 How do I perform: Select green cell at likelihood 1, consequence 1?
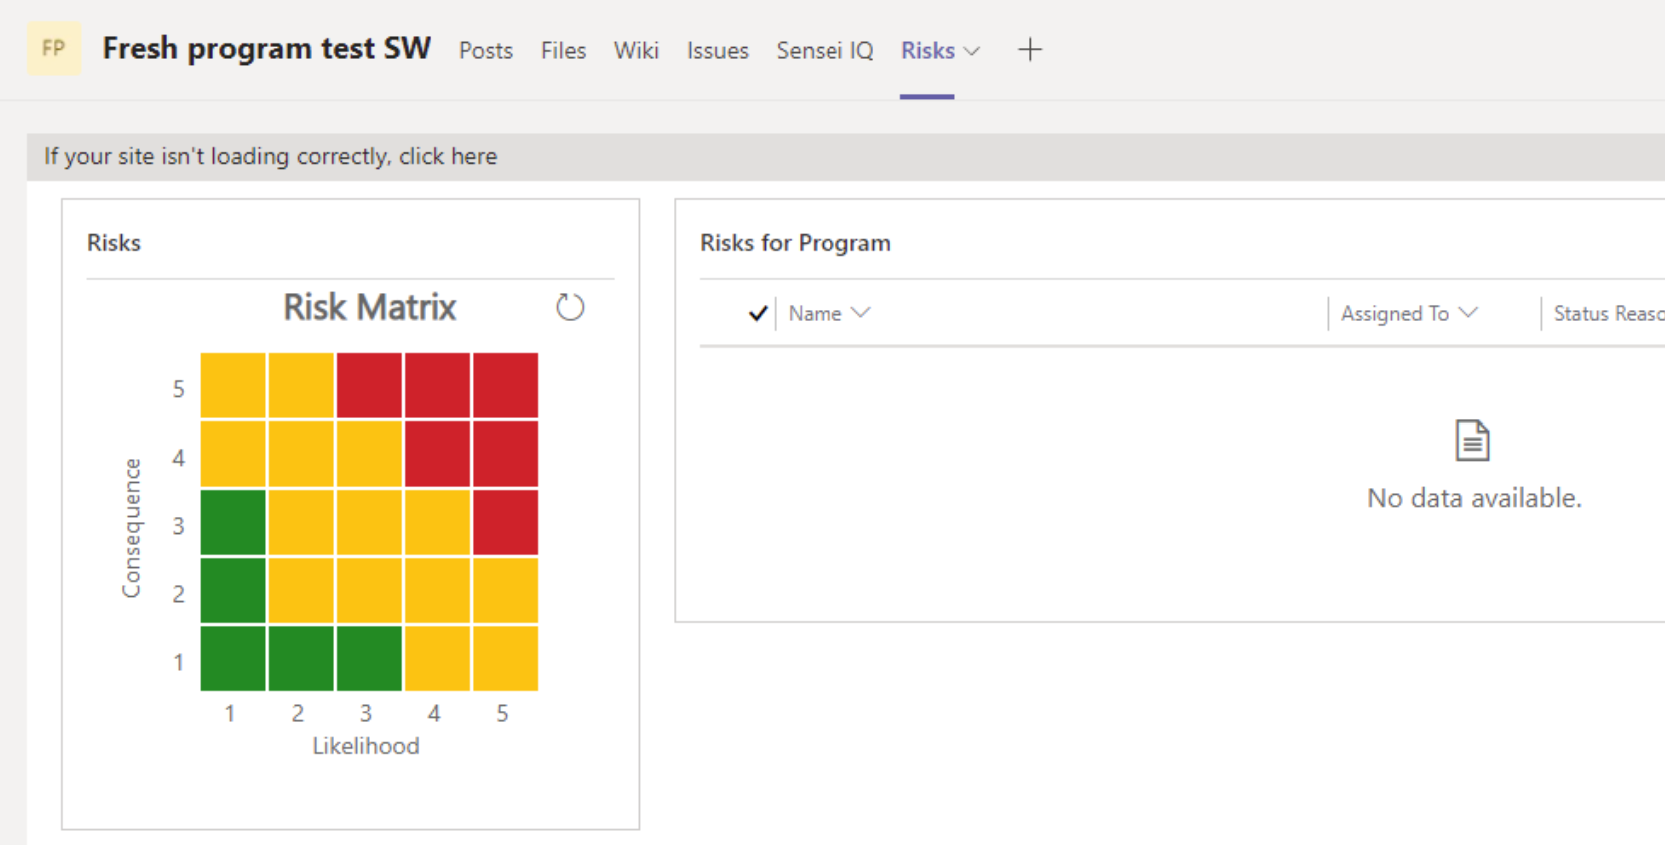click(x=233, y=658)
